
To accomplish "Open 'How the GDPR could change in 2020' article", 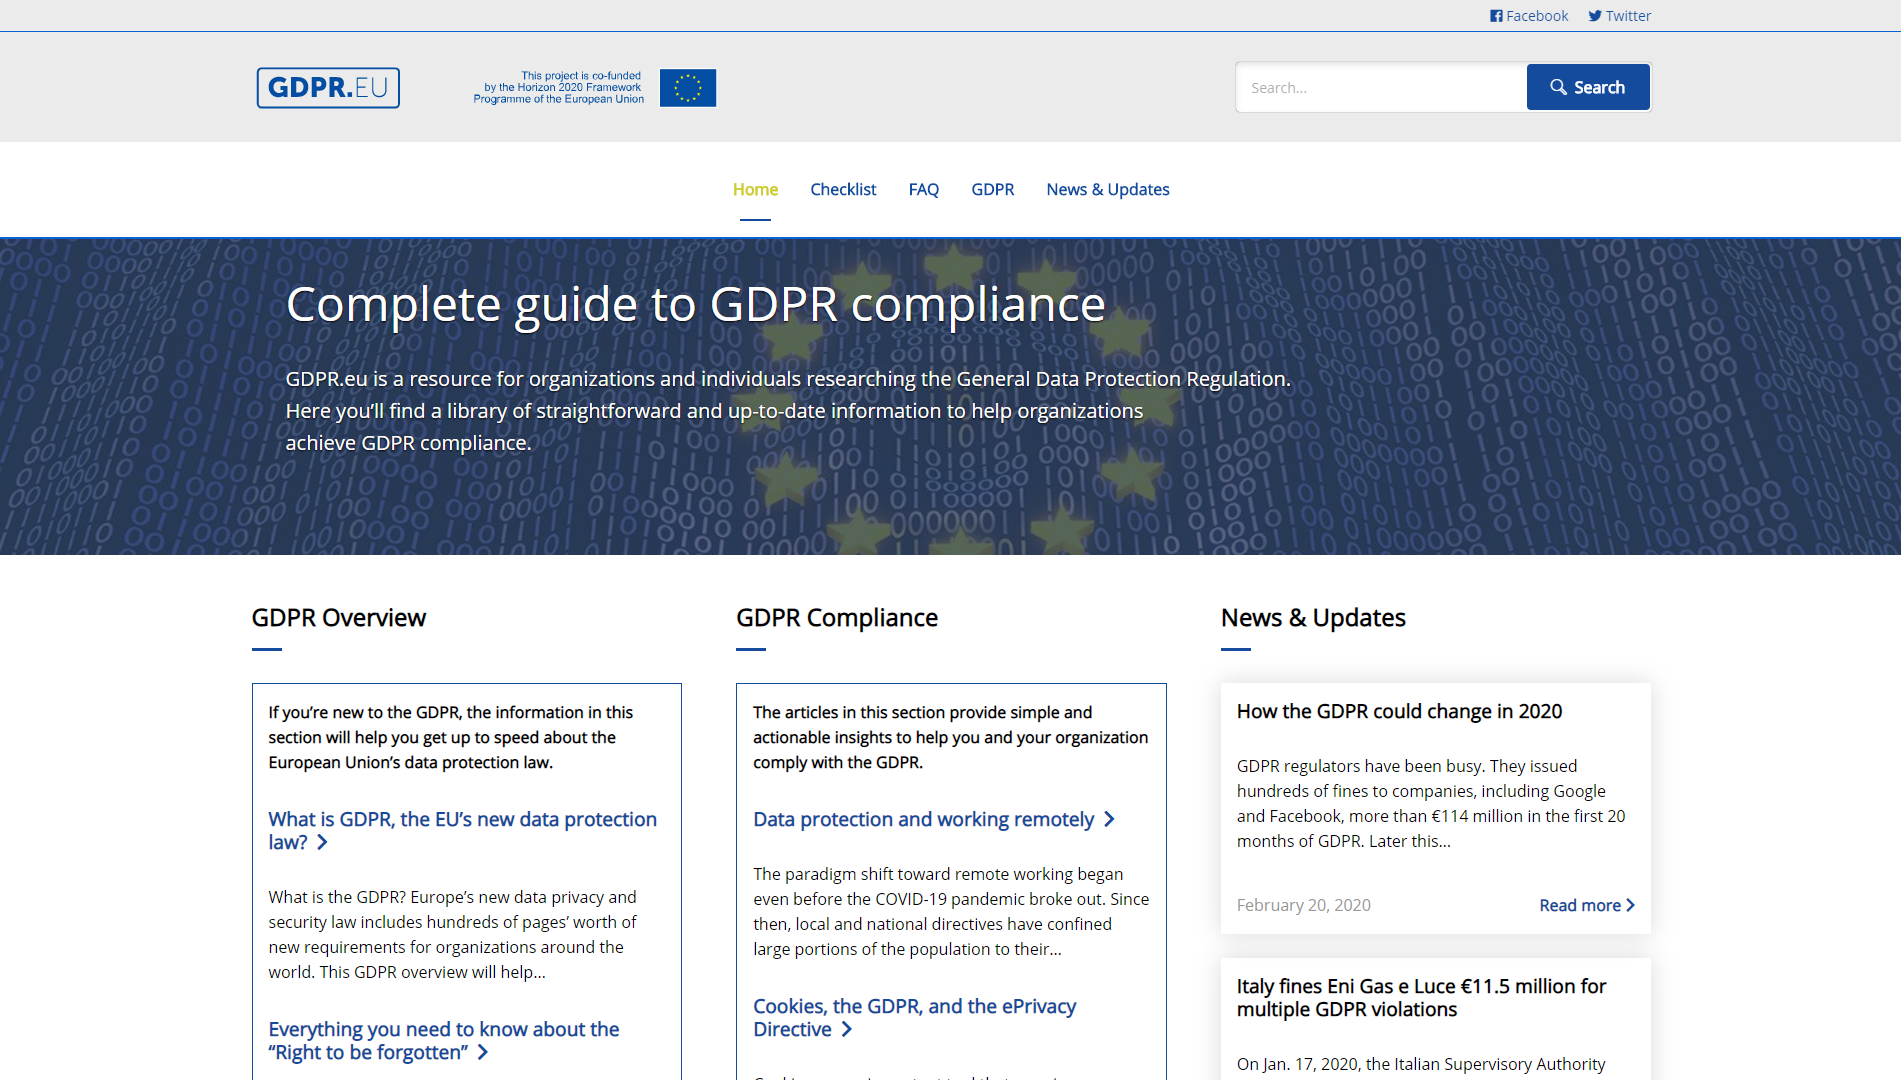I will (x=1399, y=711).
